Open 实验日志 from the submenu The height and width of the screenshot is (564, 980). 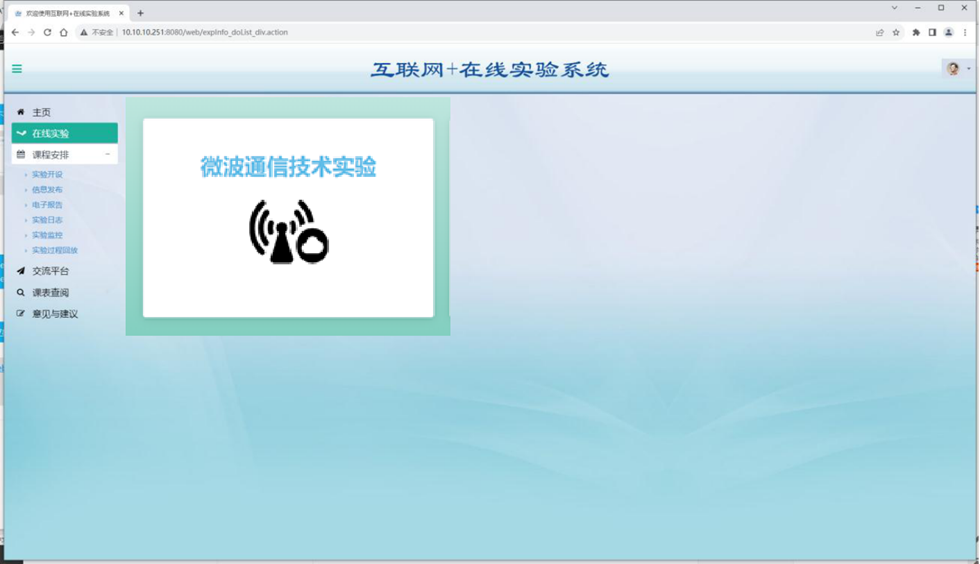click(x=47, y=220)
